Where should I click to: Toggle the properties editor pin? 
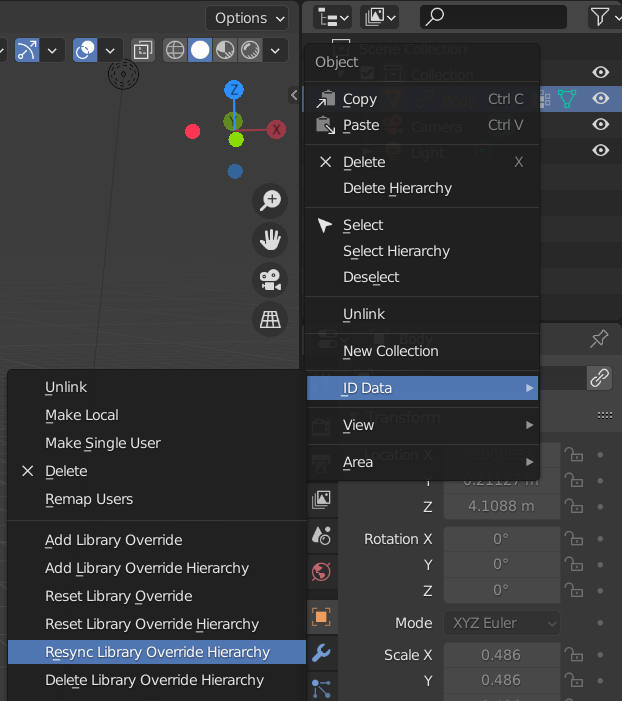point(599,339)
